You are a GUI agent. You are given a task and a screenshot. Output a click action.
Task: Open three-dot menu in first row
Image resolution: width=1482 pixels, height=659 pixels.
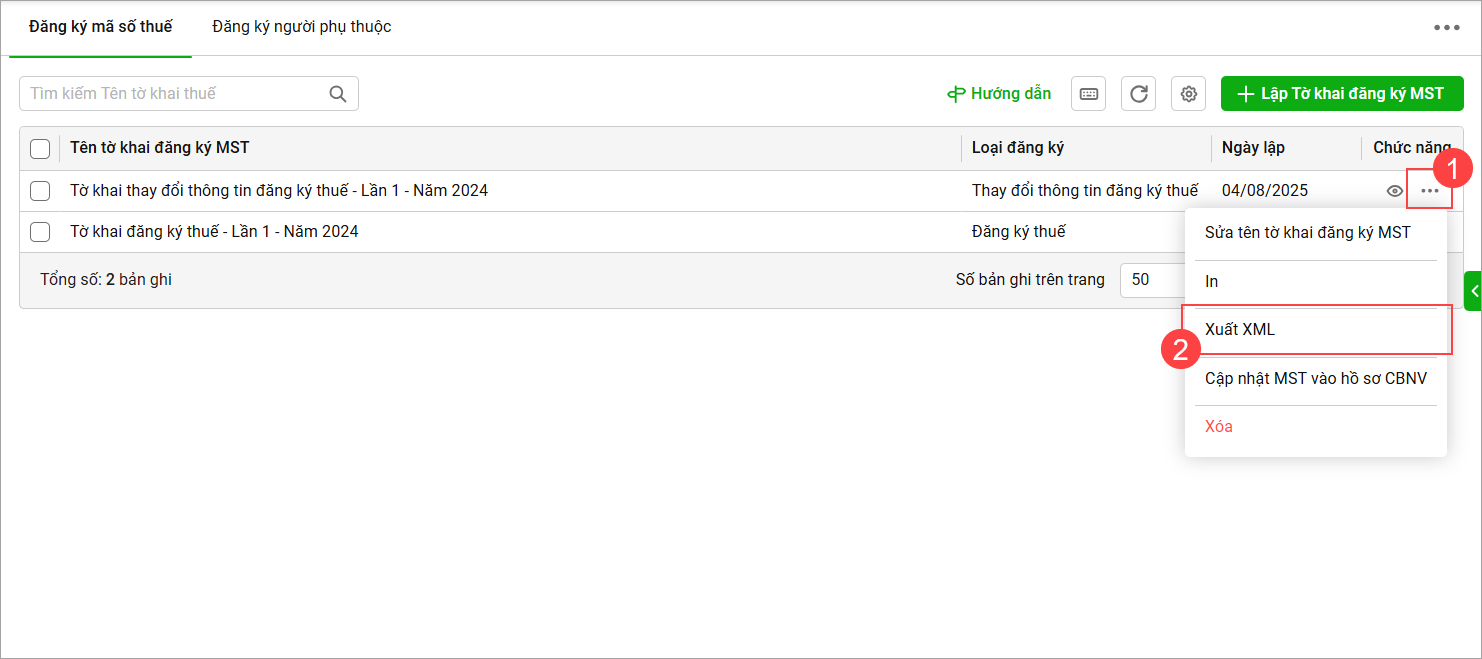tap(1430, 191)
